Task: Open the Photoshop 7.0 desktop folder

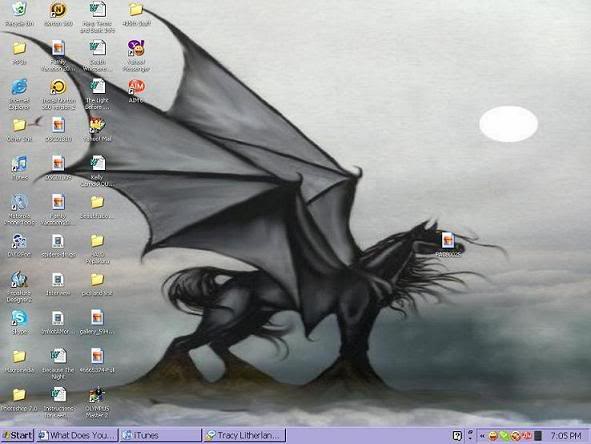Action: click(19, 400)
